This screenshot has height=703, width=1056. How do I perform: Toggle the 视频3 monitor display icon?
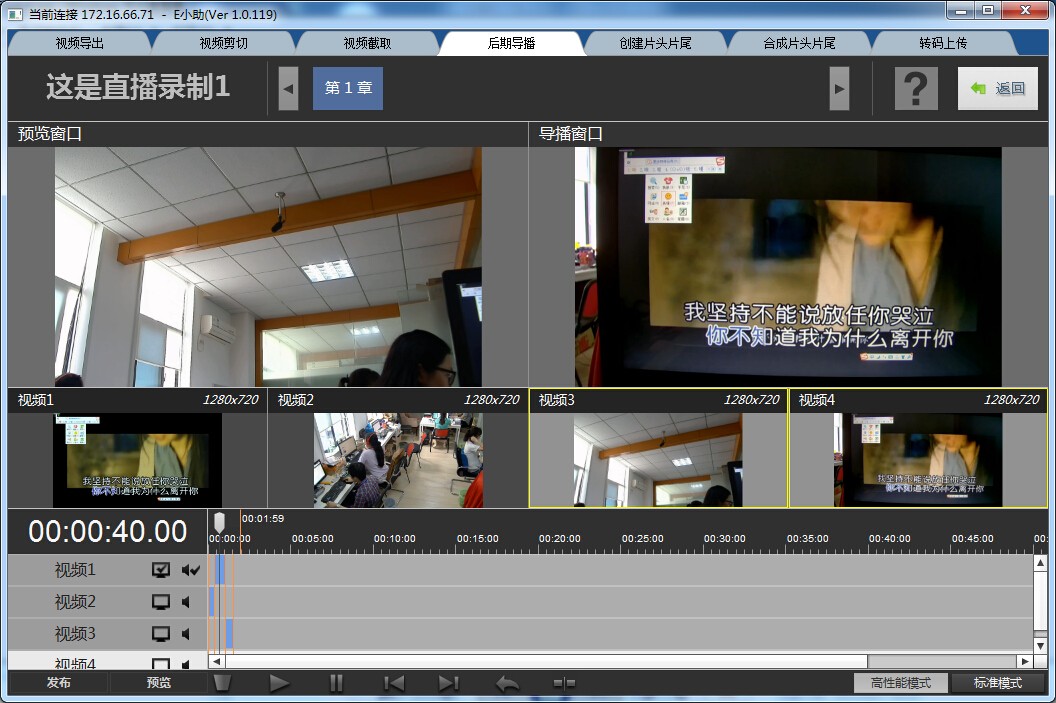coord(161,634)
